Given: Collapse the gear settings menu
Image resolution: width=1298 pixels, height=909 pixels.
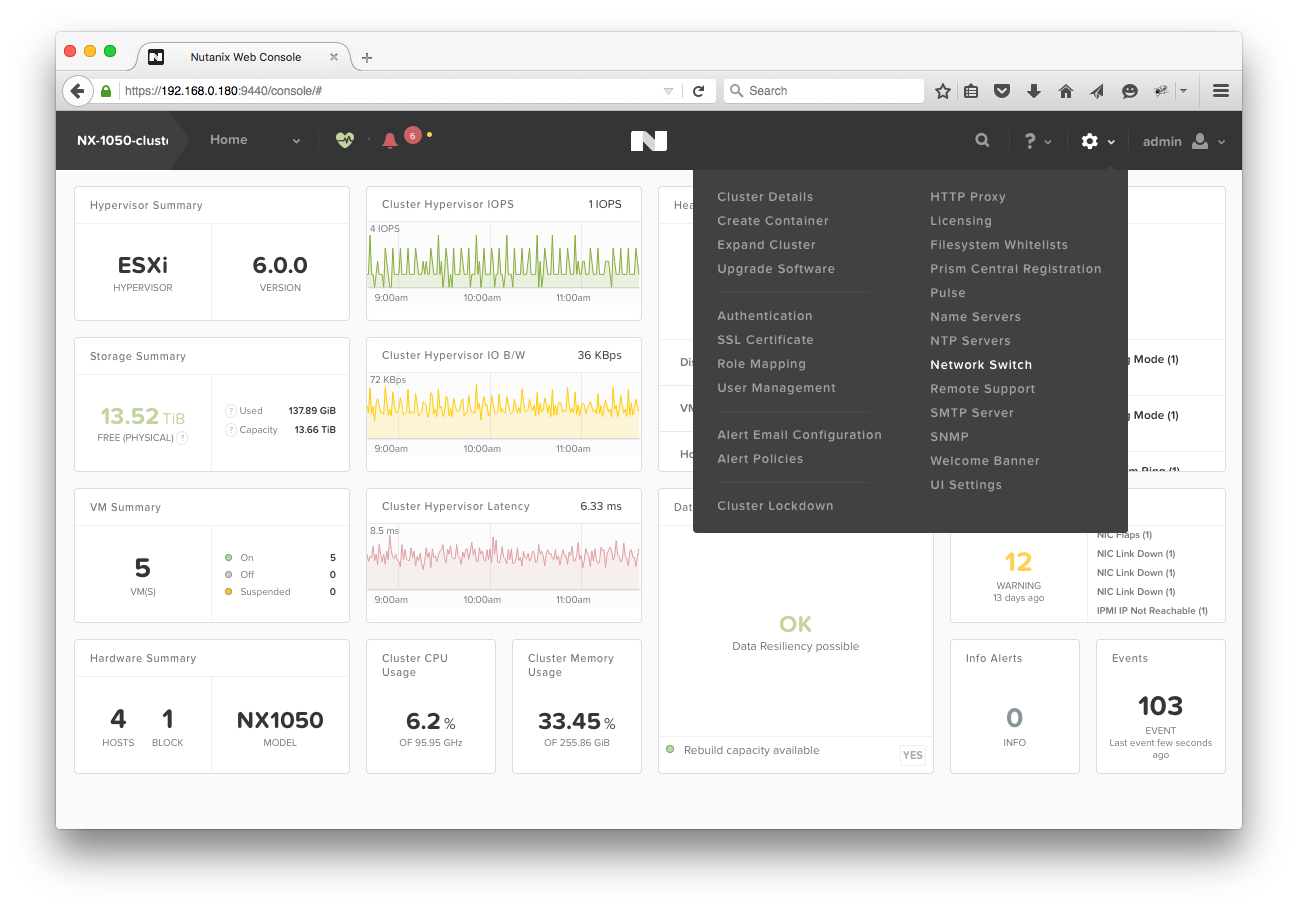Looking at the screenshot, I should [x=1097, y=142].
